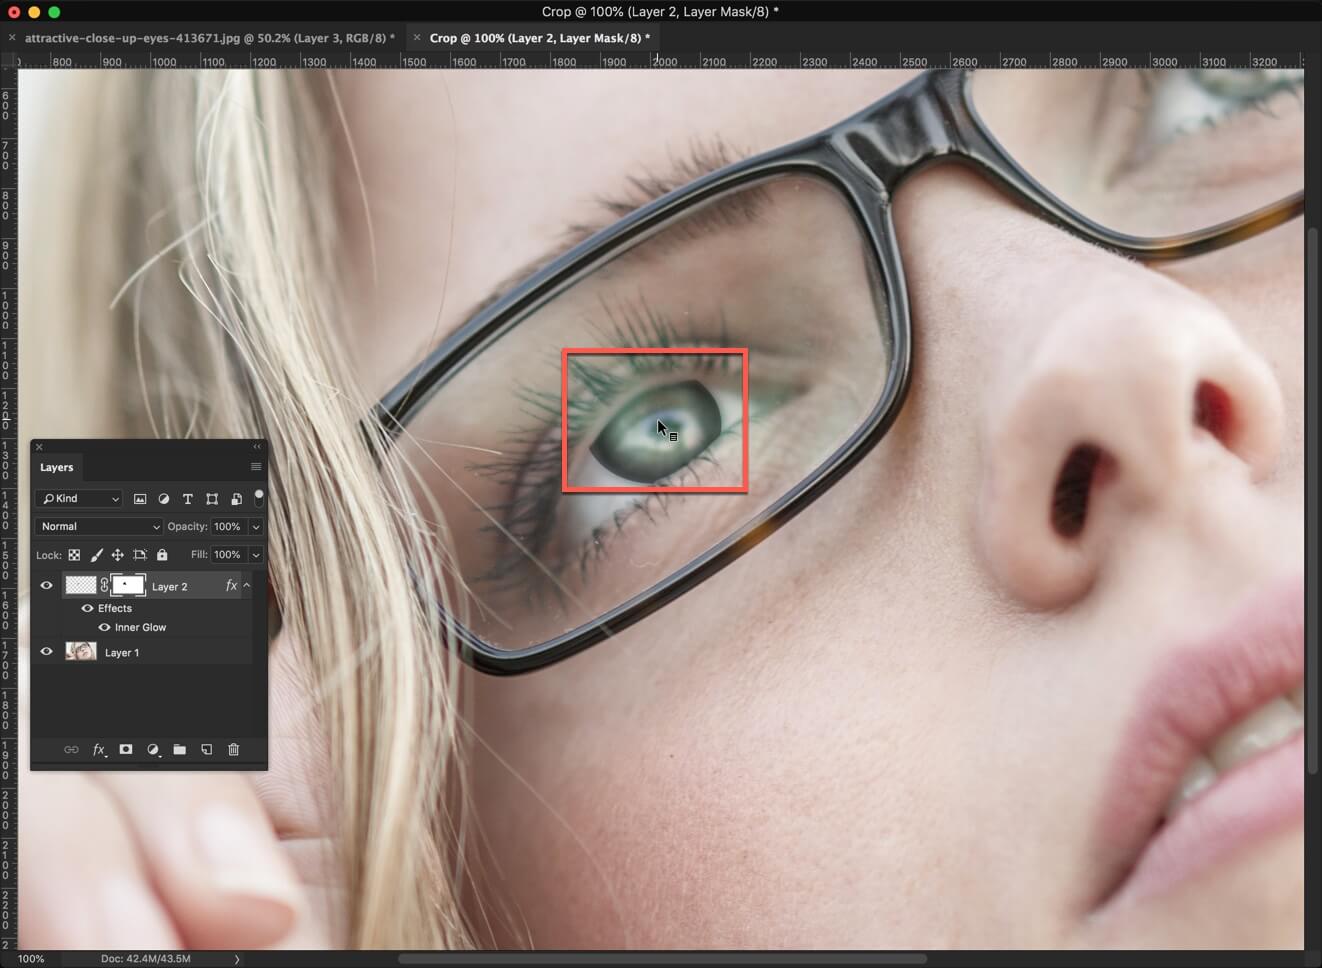Add a layer style via fx button
This screenshot has height=968, width=1322.
[x=99, y=750]
